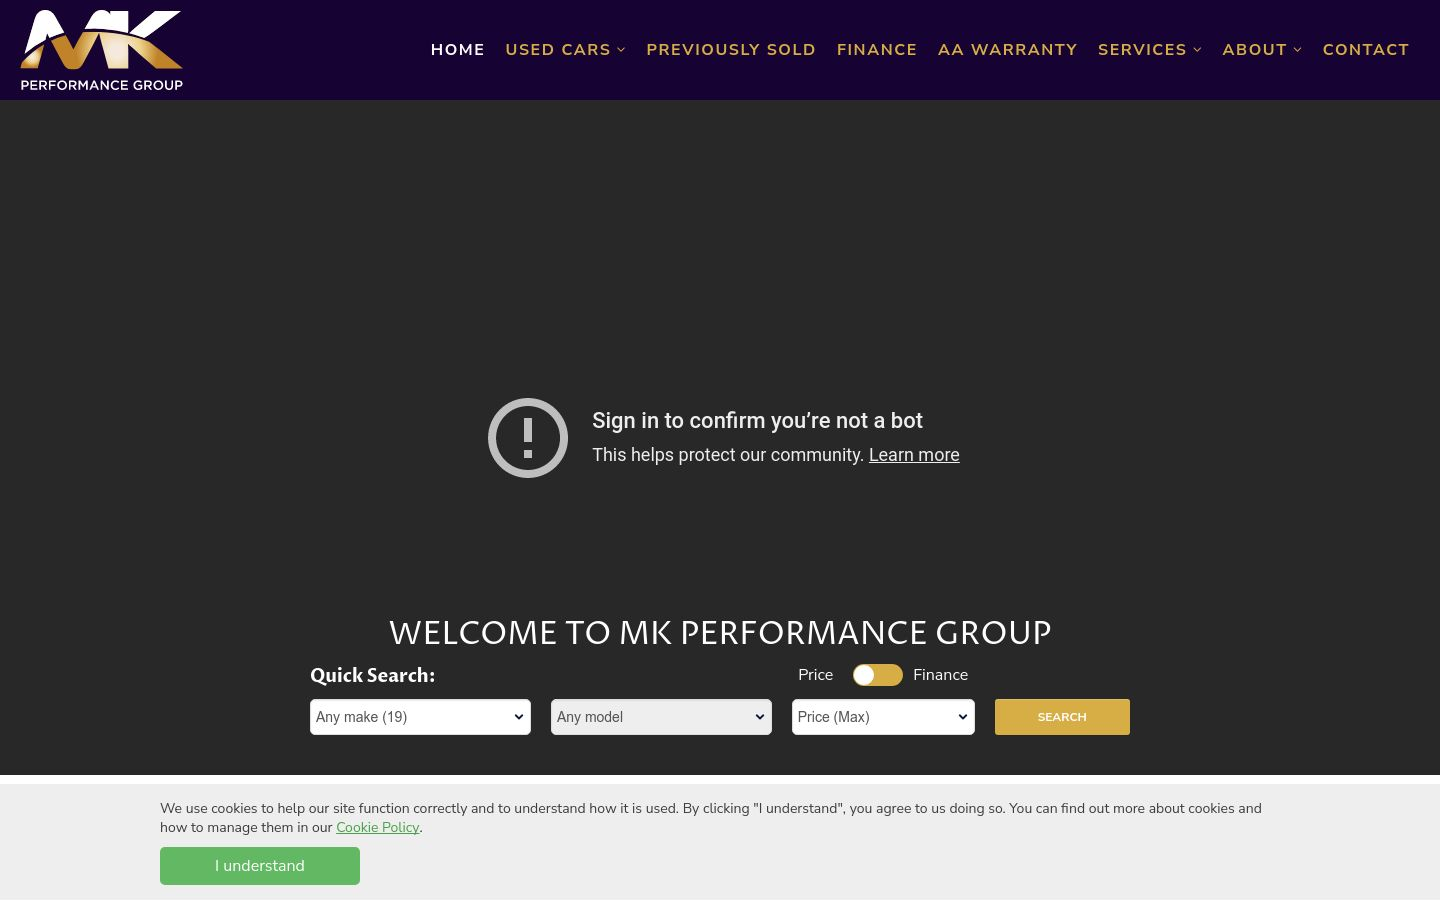Click the Finance label beside the toggle
This screenshot has height=900, width=1440.
click(x=940, y=675)
